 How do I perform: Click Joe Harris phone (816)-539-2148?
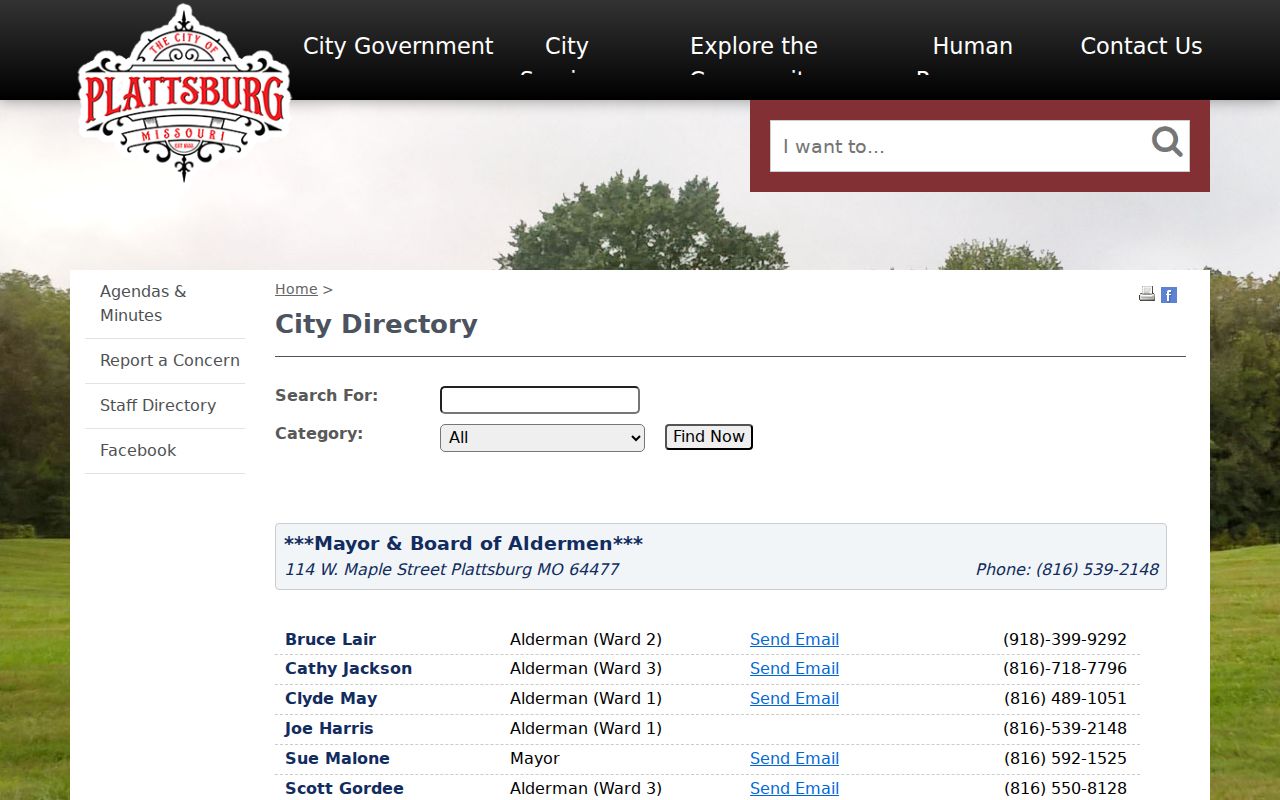[1065, 728]
